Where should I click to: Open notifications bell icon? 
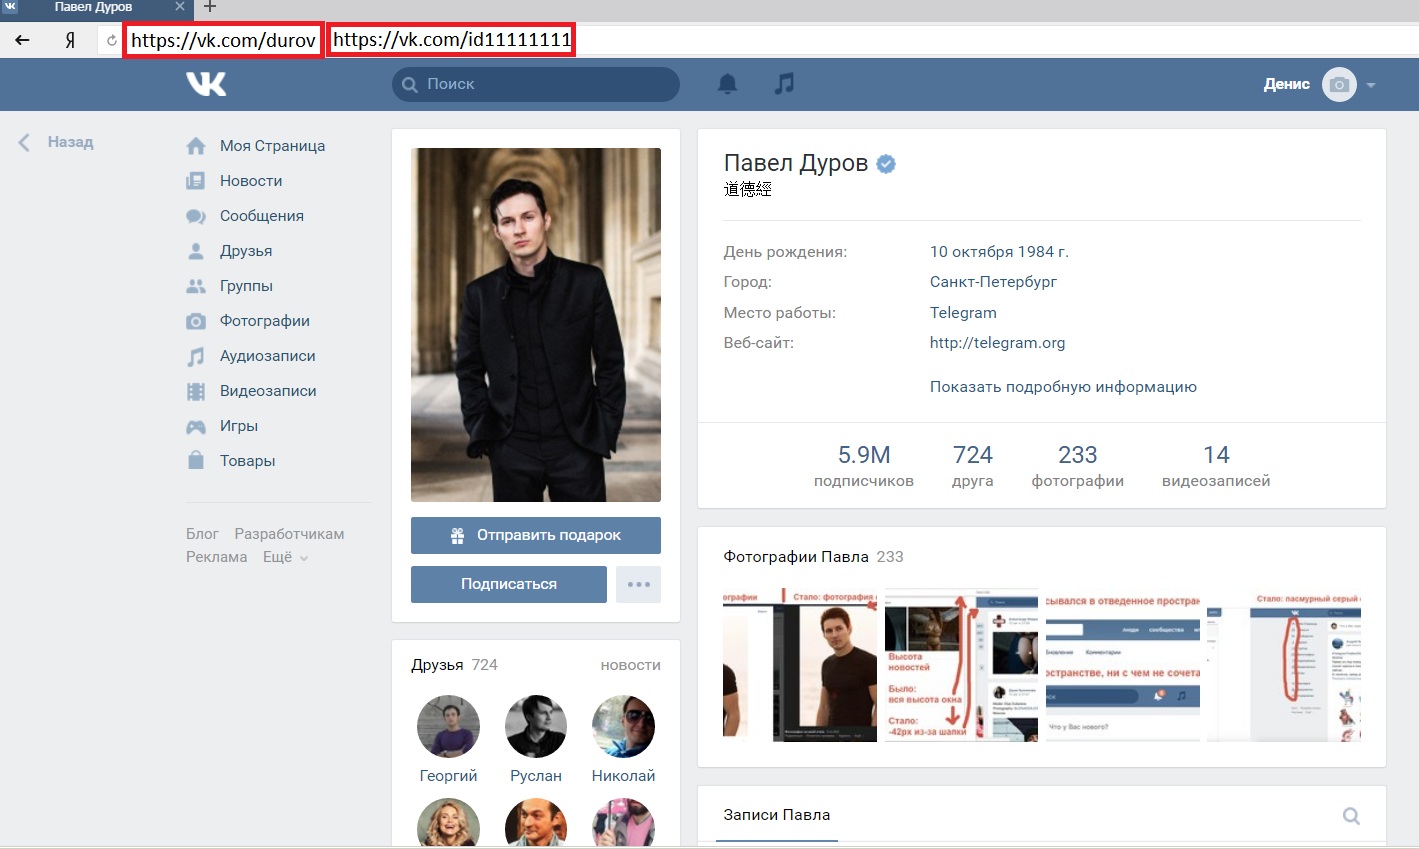point(727,84)
